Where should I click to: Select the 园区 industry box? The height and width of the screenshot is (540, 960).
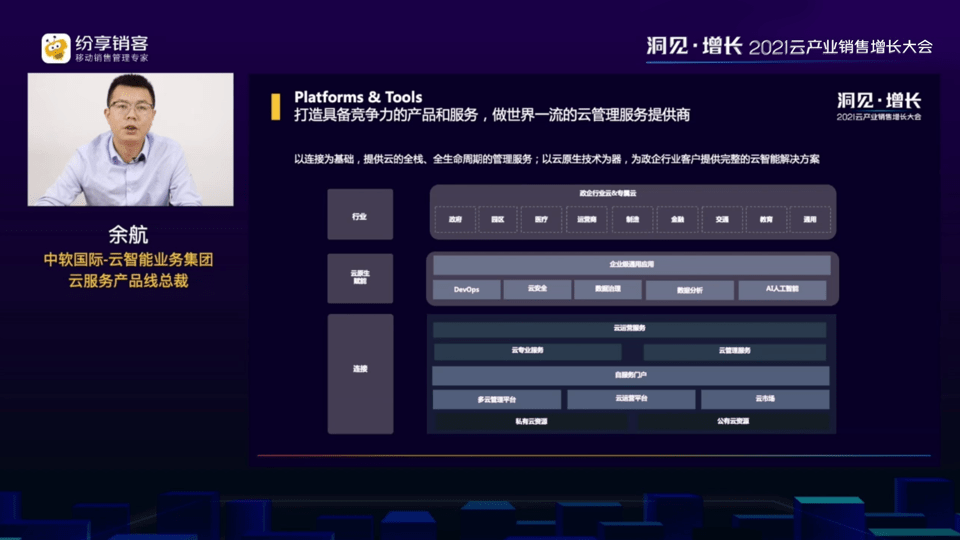point(498,220)
